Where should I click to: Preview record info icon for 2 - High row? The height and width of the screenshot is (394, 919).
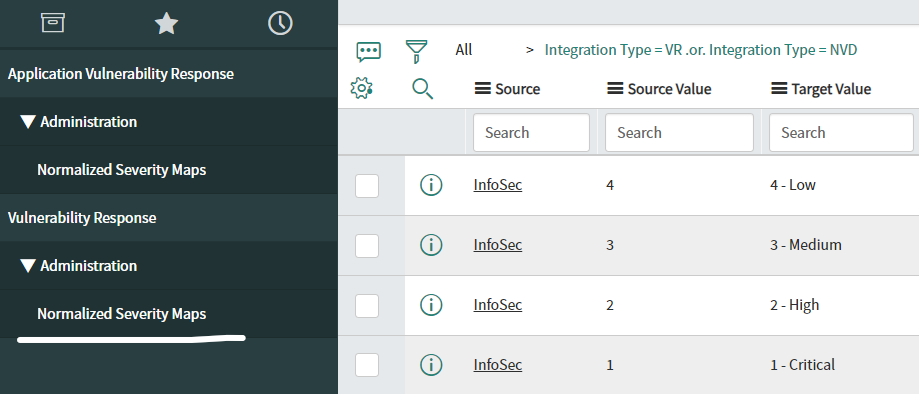431,305
